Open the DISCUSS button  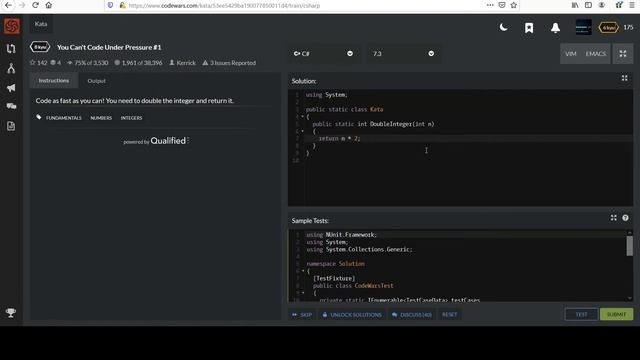(412, 315)
